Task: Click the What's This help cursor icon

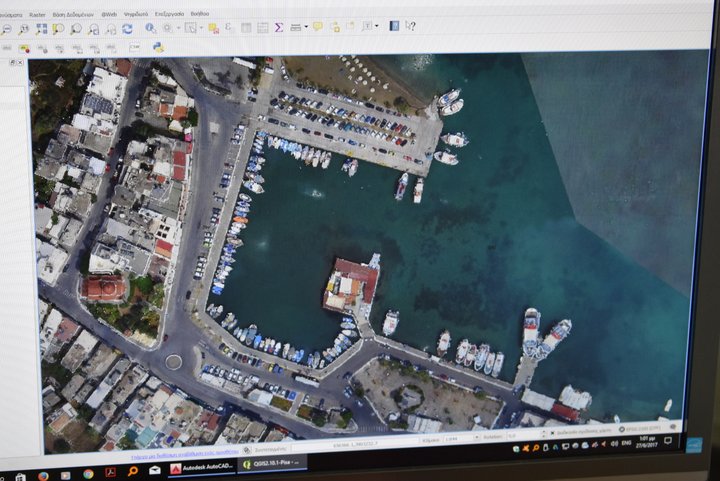Action: click(410, 26)
